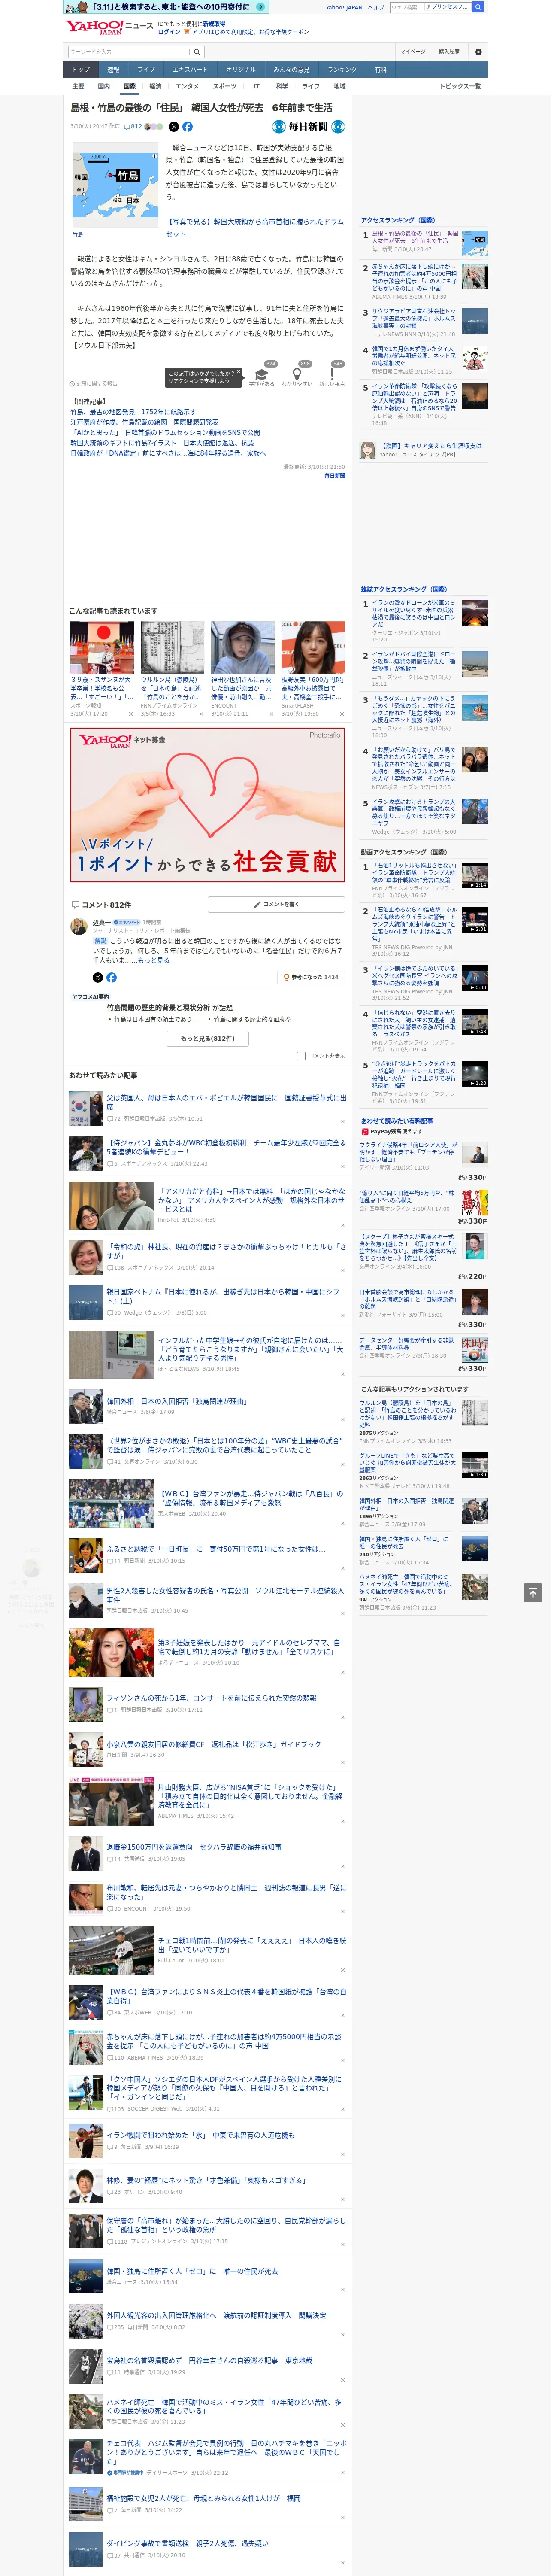
Task: Open the エキスパート tab
Action: pyautogui.click(x=190, y=70)
